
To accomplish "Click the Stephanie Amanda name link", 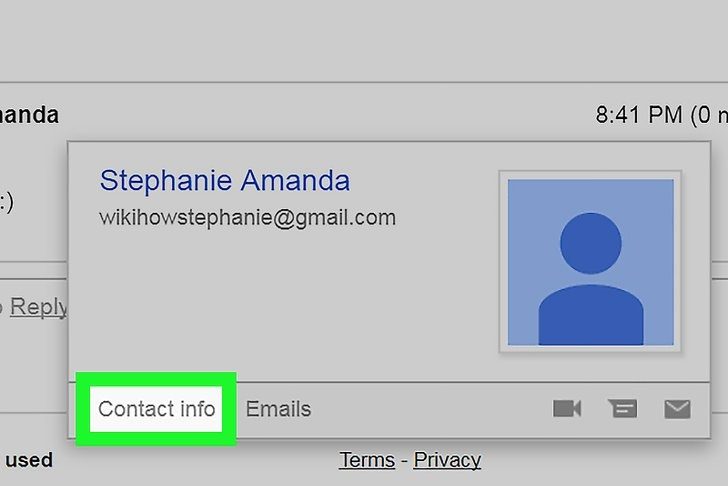I will [x=225, y=180].
